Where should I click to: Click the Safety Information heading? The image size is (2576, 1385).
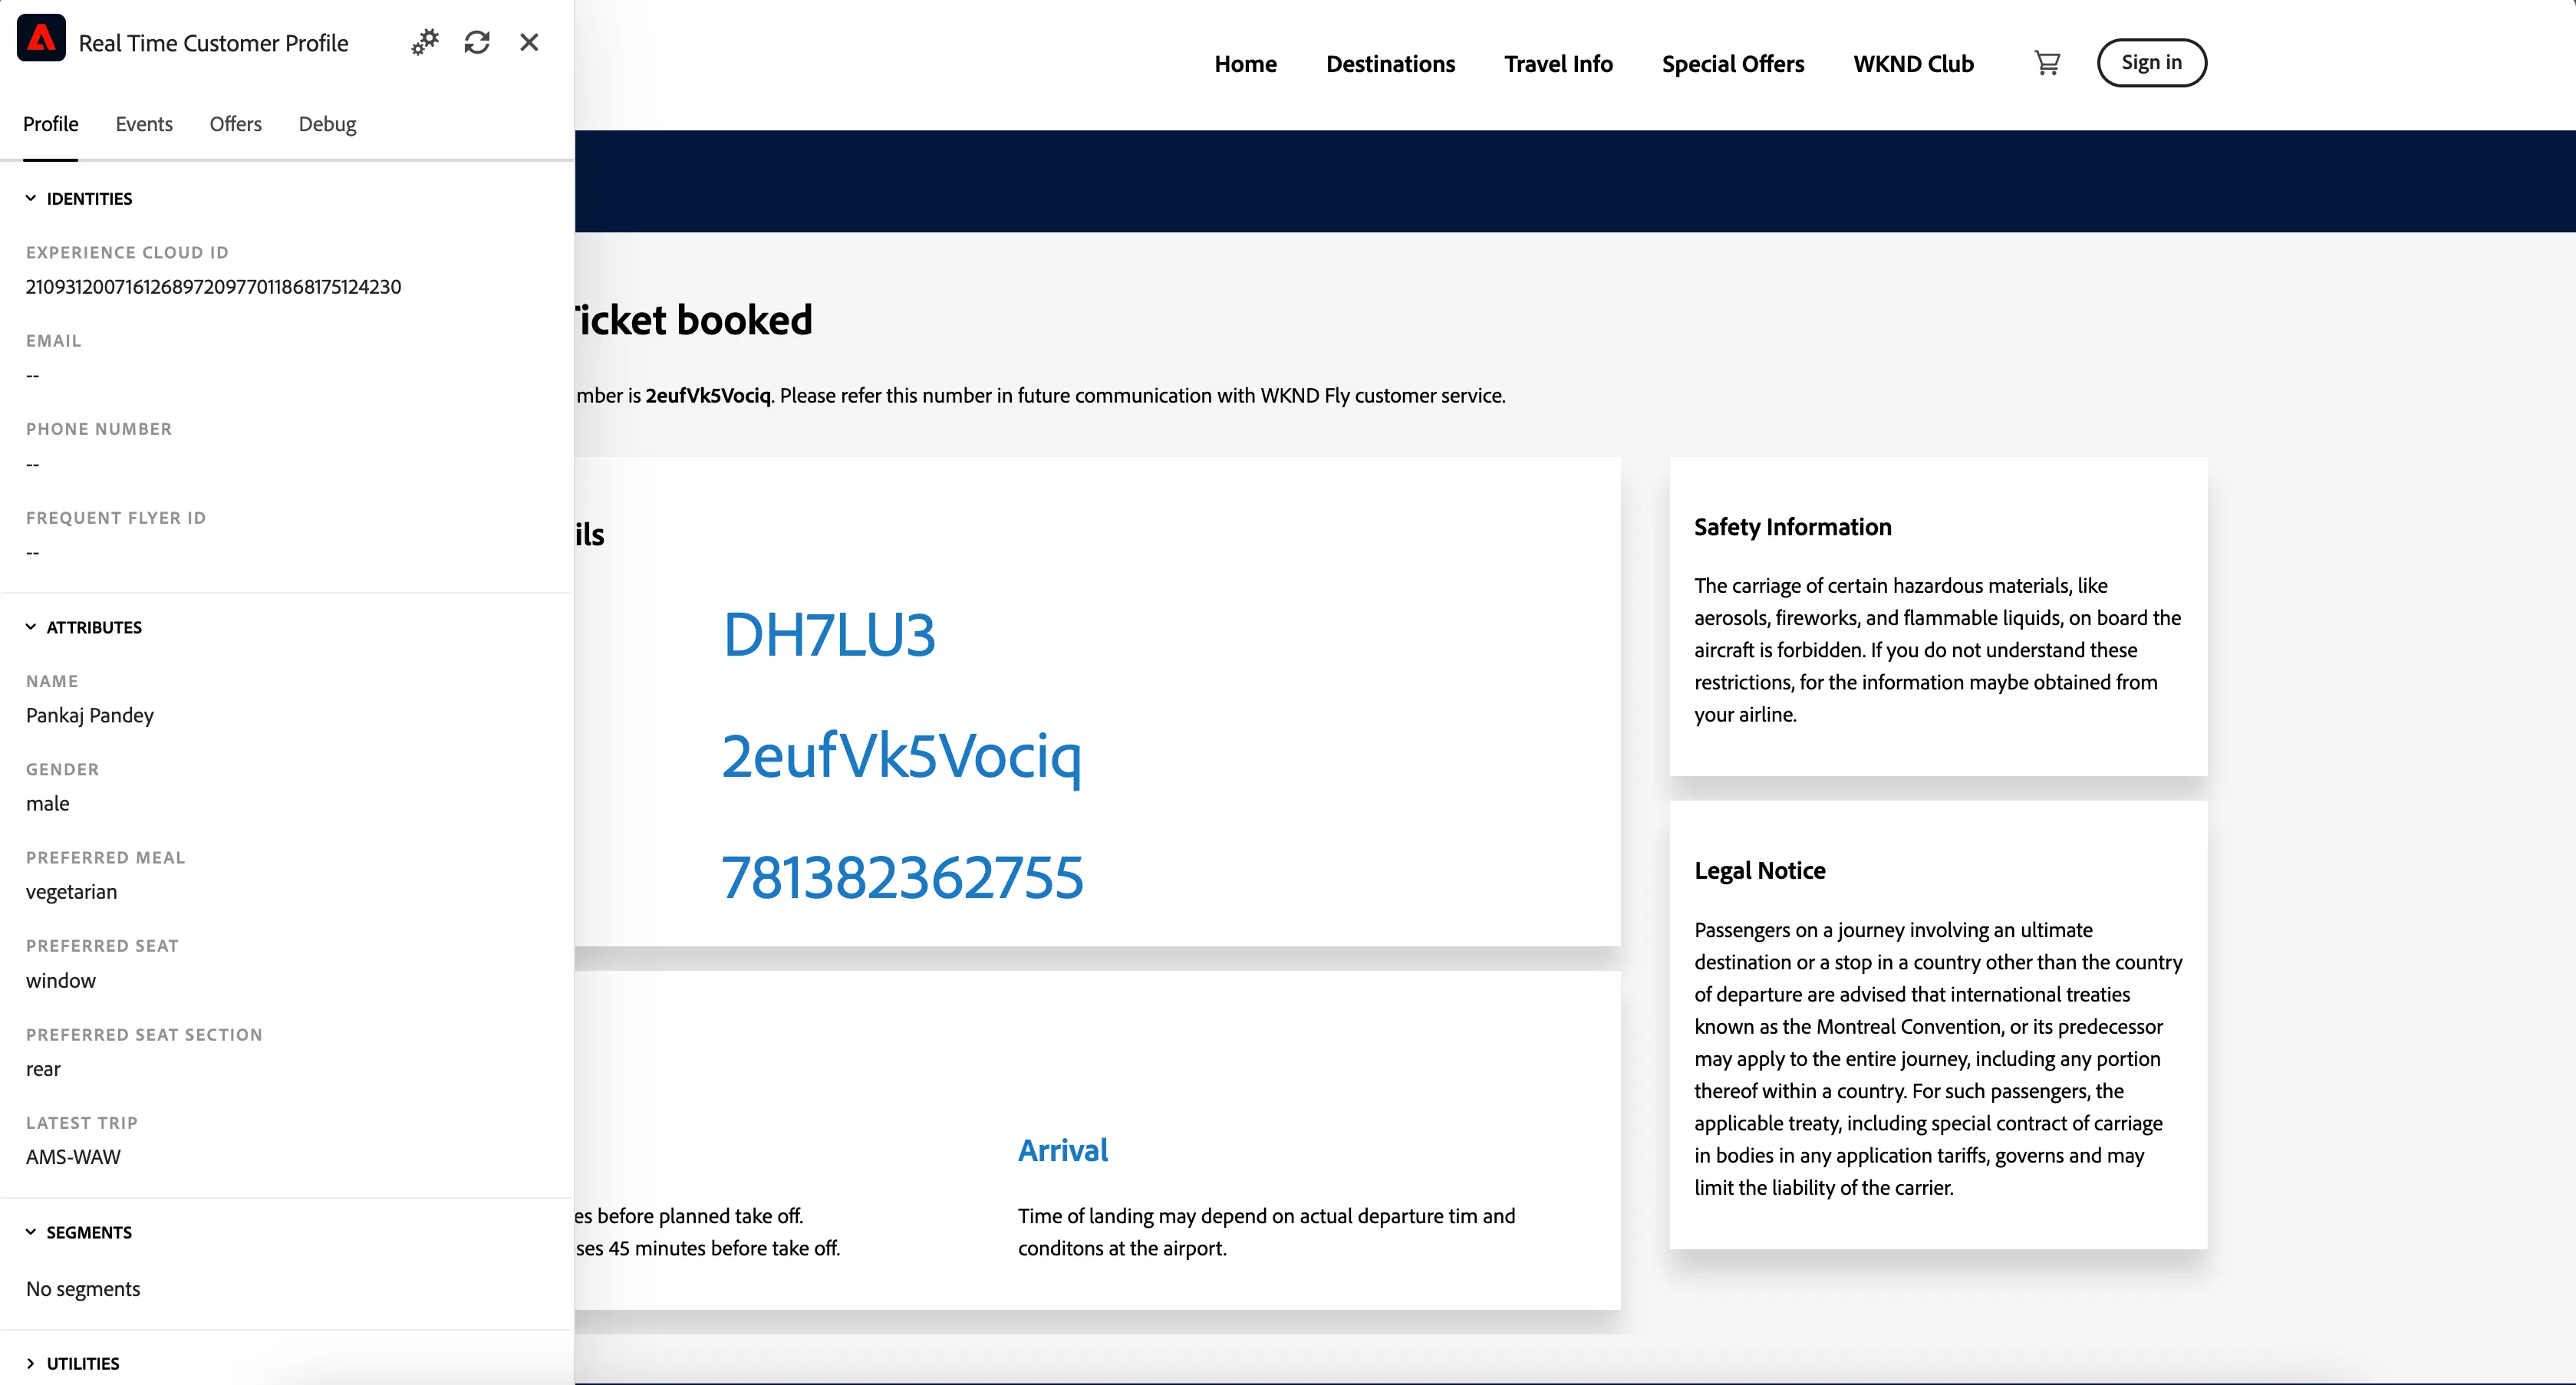[1793, 527]
